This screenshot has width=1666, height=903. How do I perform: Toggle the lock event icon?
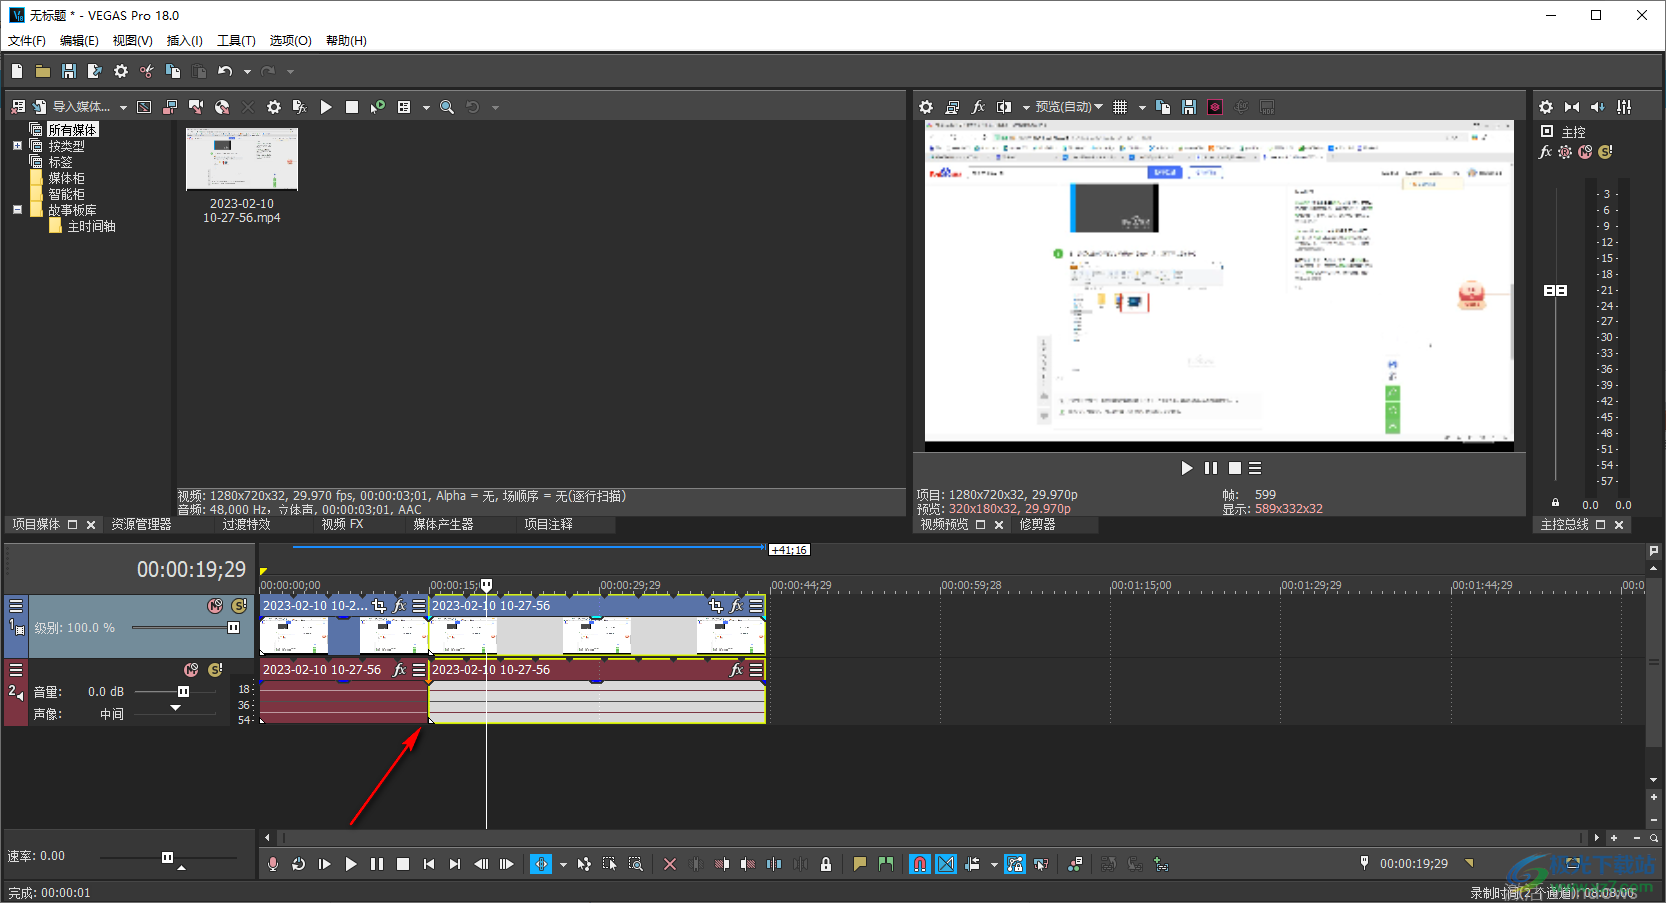click(826, 864)
